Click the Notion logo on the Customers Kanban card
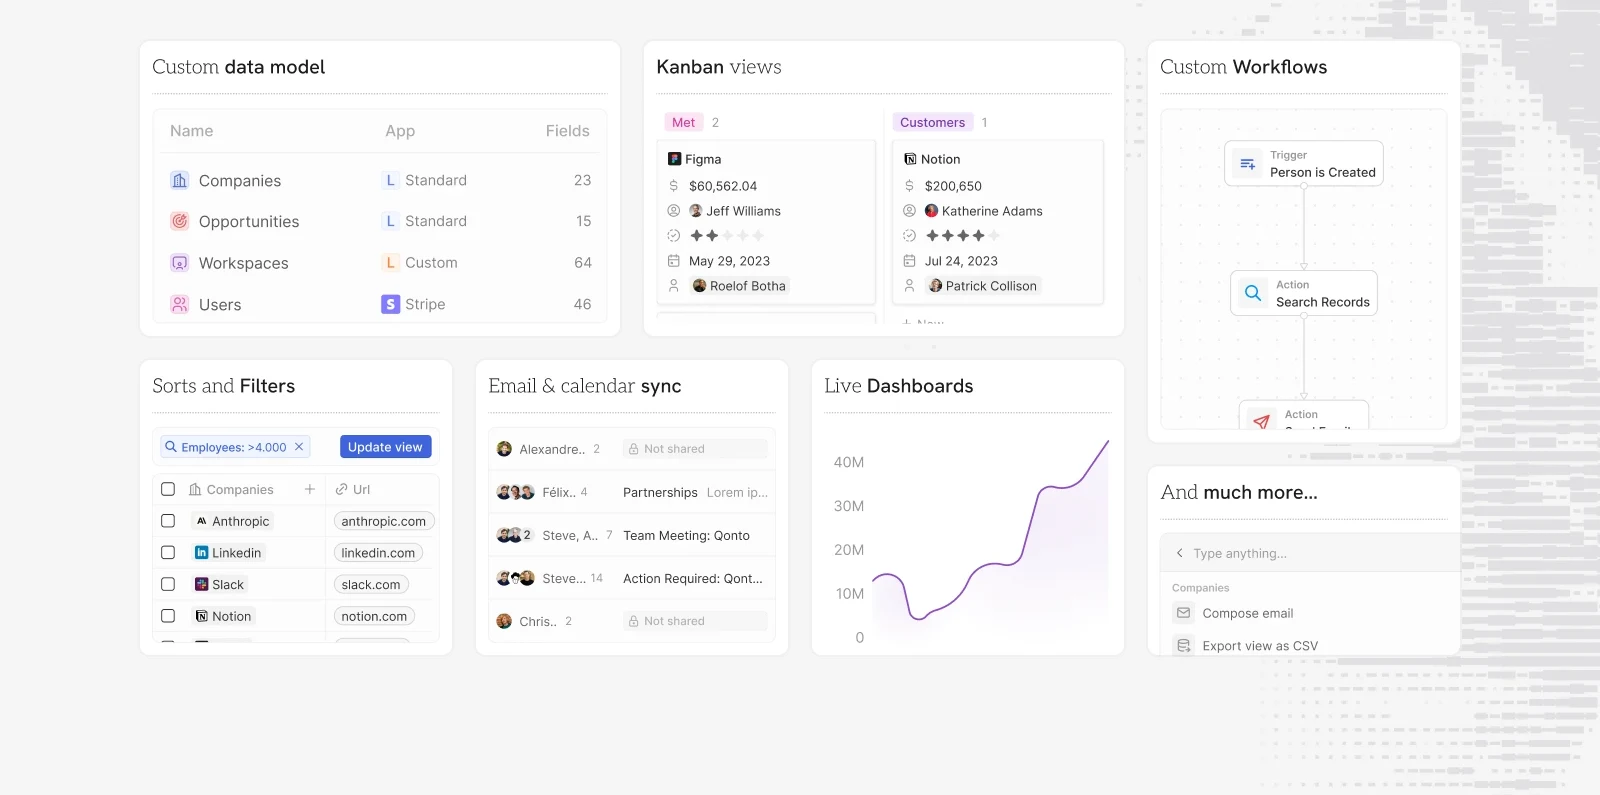 click(910, 159)
